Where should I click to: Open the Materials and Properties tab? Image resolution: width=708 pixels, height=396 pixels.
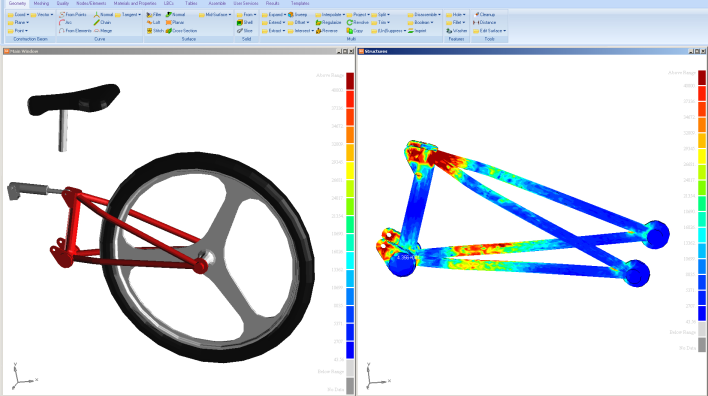[135, 3]
